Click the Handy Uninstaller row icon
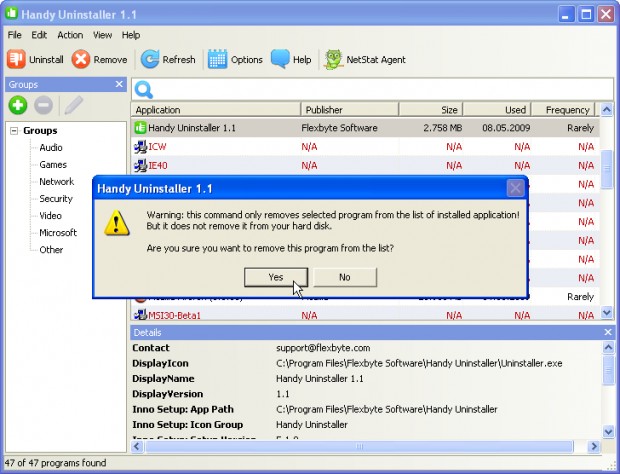Viewport: 620px width, 474px height. 140,128
